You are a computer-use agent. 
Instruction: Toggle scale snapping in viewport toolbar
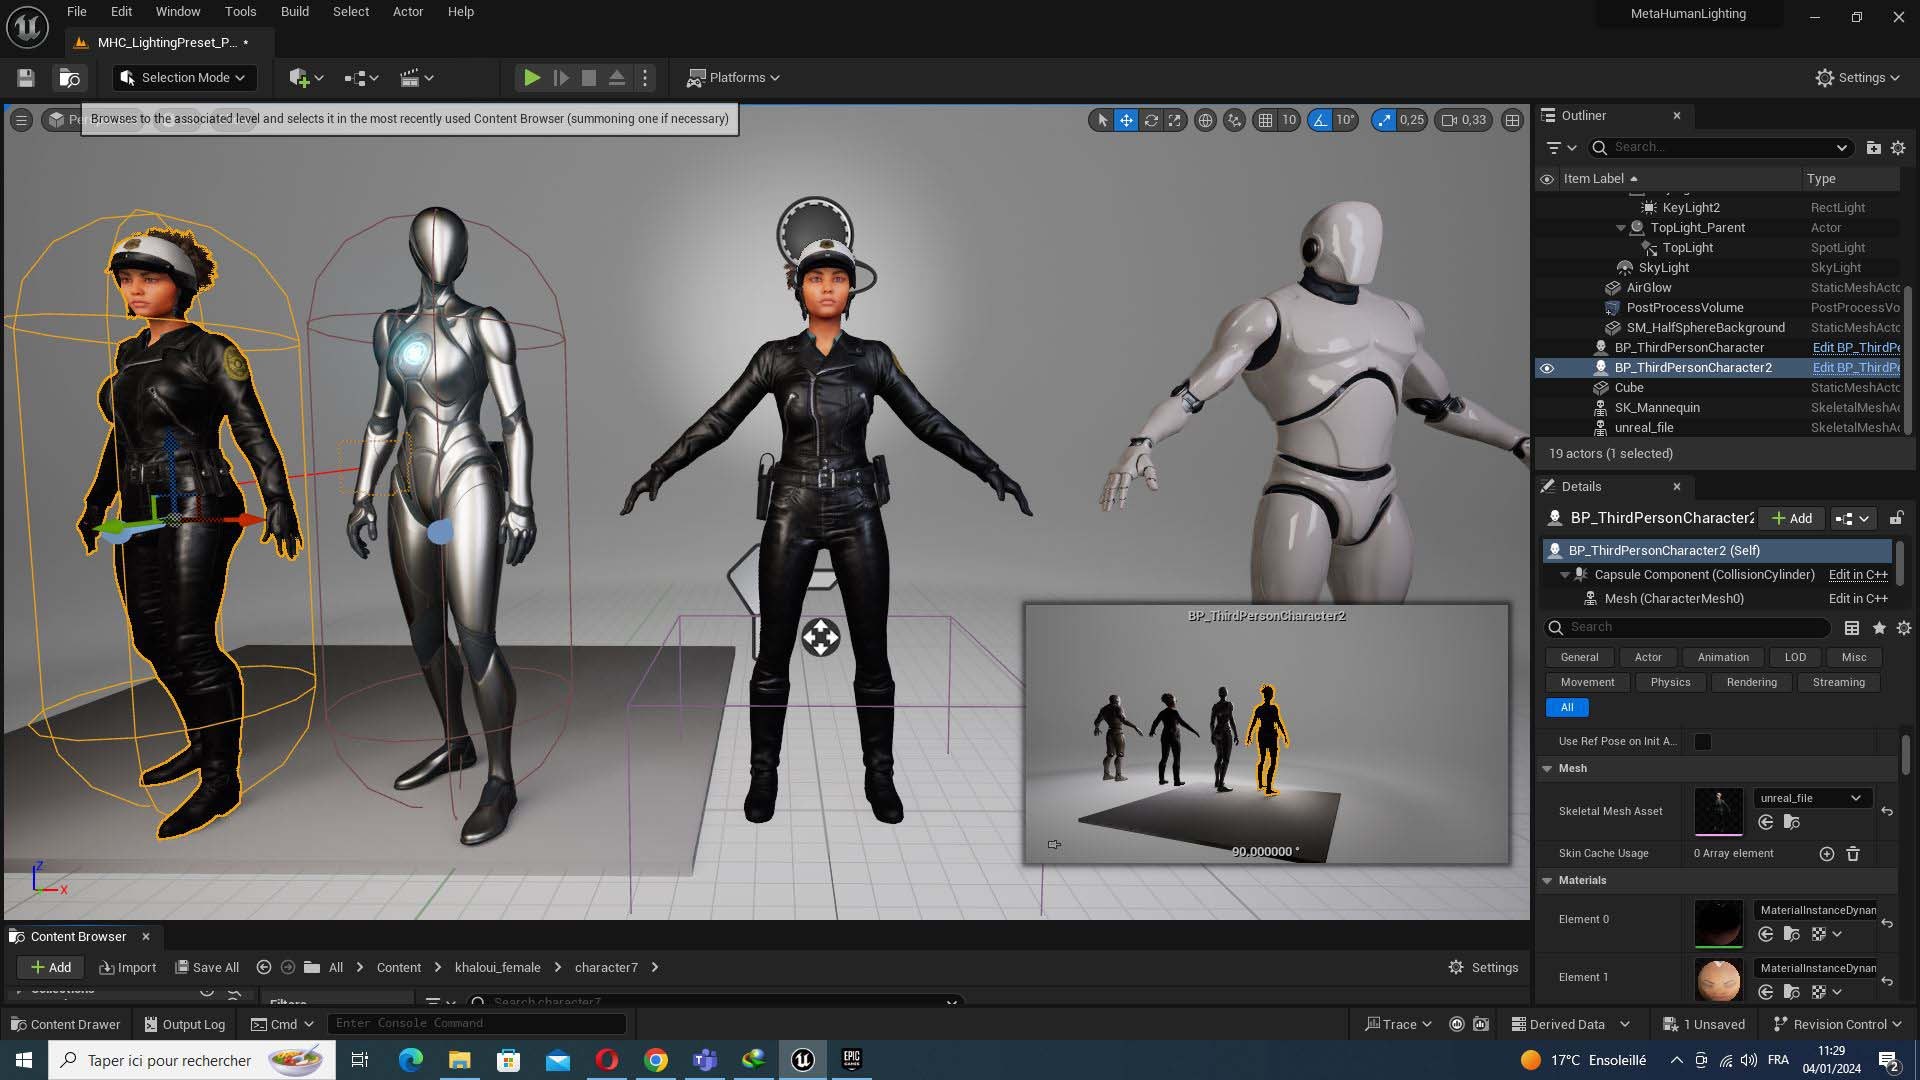tap(1384, 120)
